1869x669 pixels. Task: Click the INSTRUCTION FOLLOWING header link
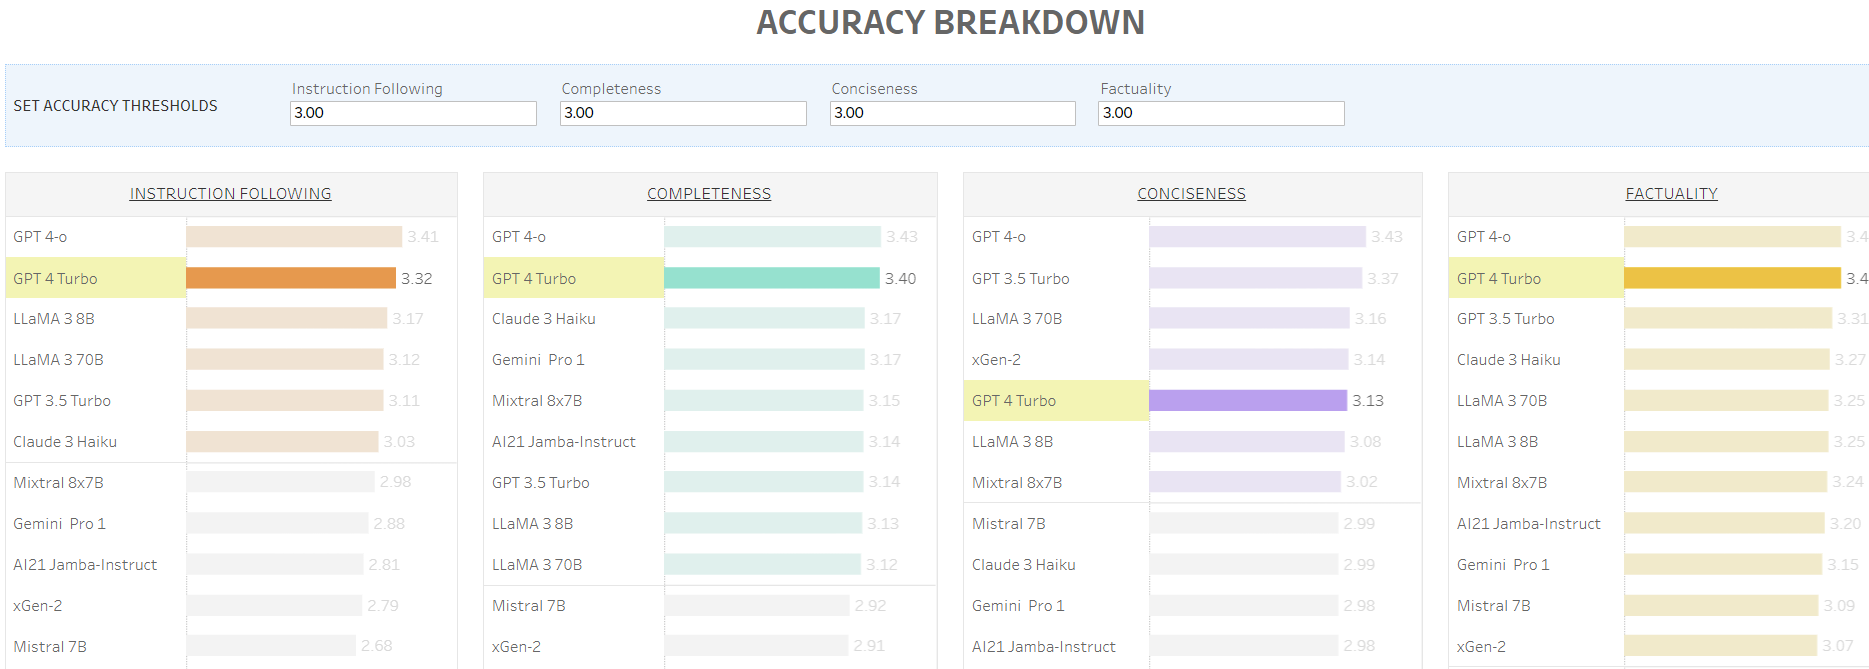pos(230,194)
